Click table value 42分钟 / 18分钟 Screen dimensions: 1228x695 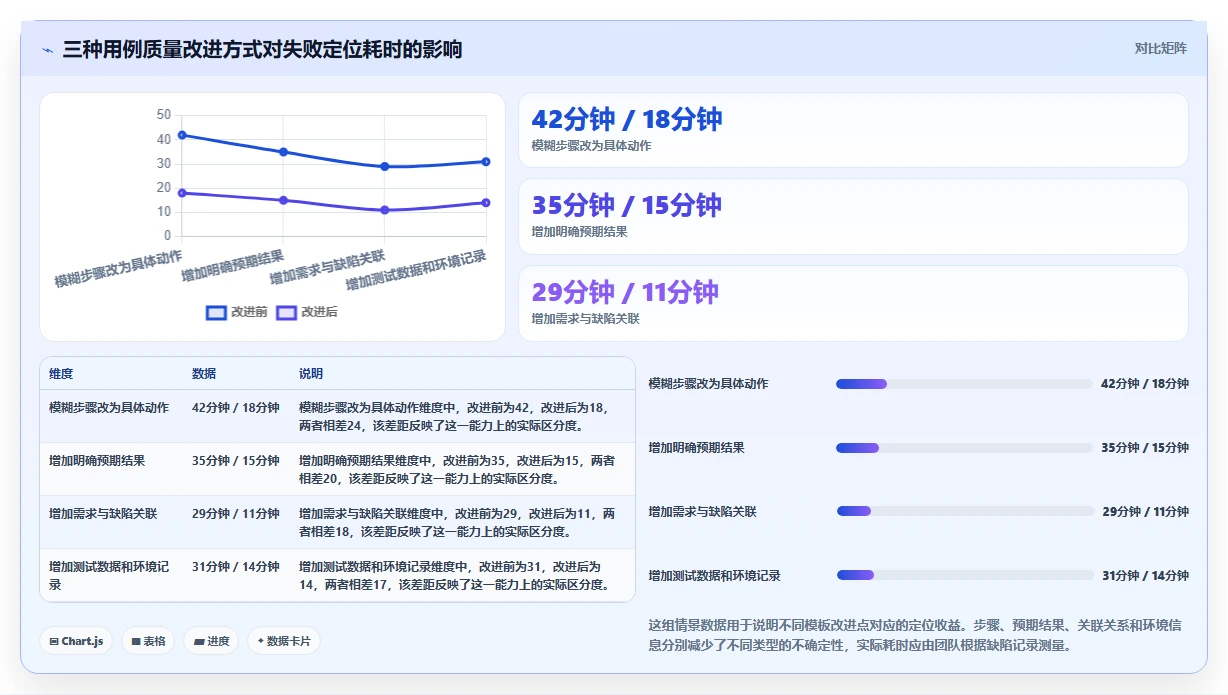236,408
